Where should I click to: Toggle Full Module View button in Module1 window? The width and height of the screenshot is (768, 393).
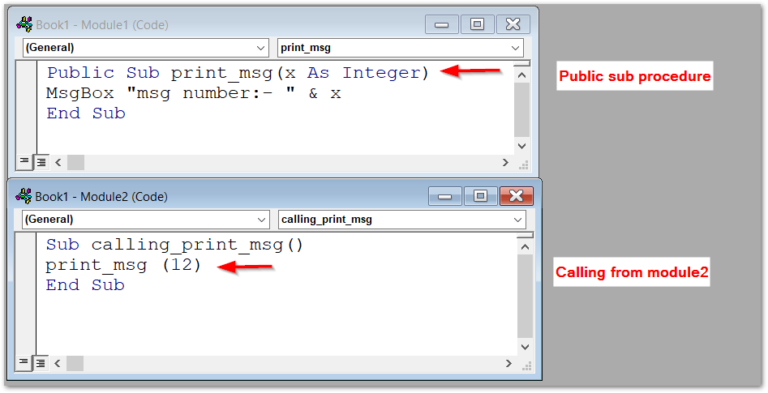[42, 162]
